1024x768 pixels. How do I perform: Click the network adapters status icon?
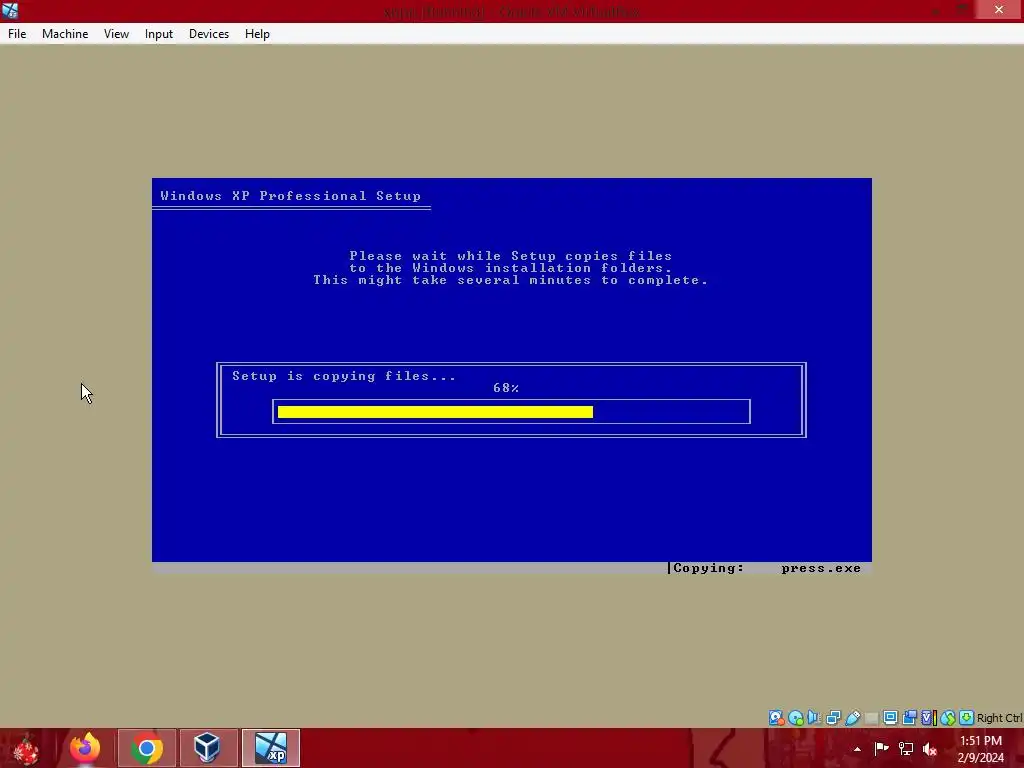[833, 718]
